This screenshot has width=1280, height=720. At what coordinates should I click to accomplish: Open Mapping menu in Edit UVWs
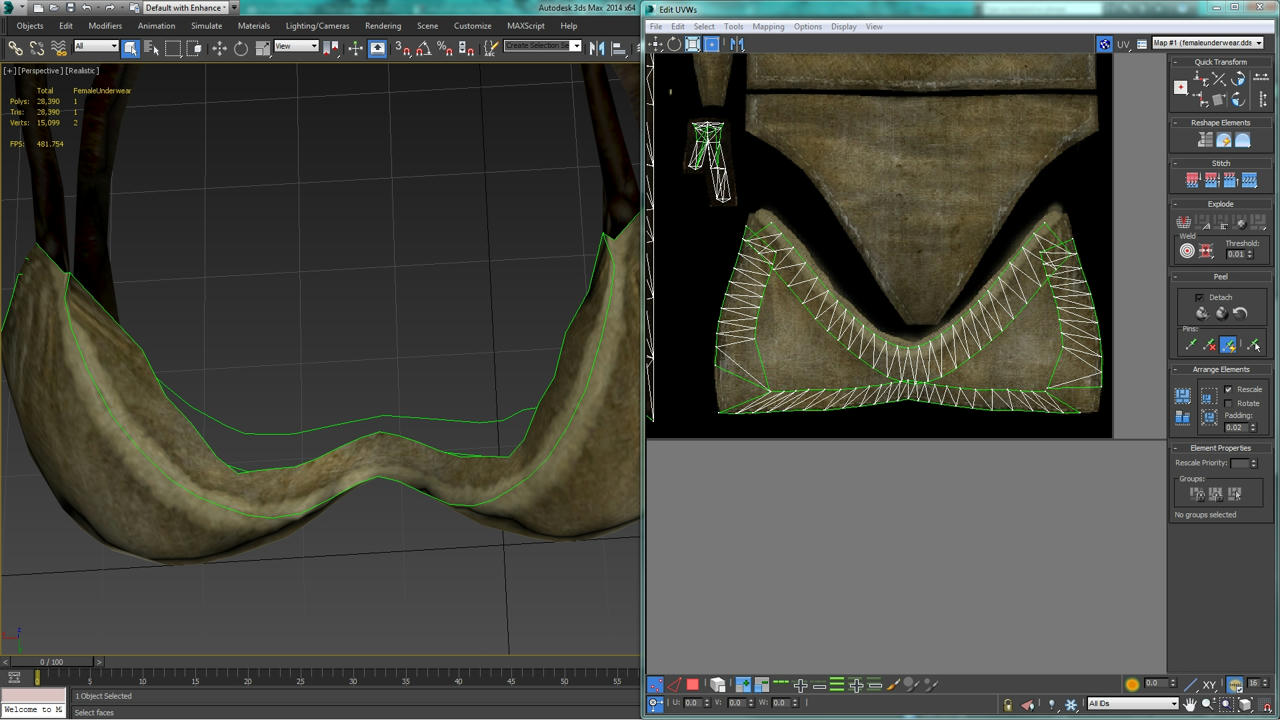coord(768,26)
